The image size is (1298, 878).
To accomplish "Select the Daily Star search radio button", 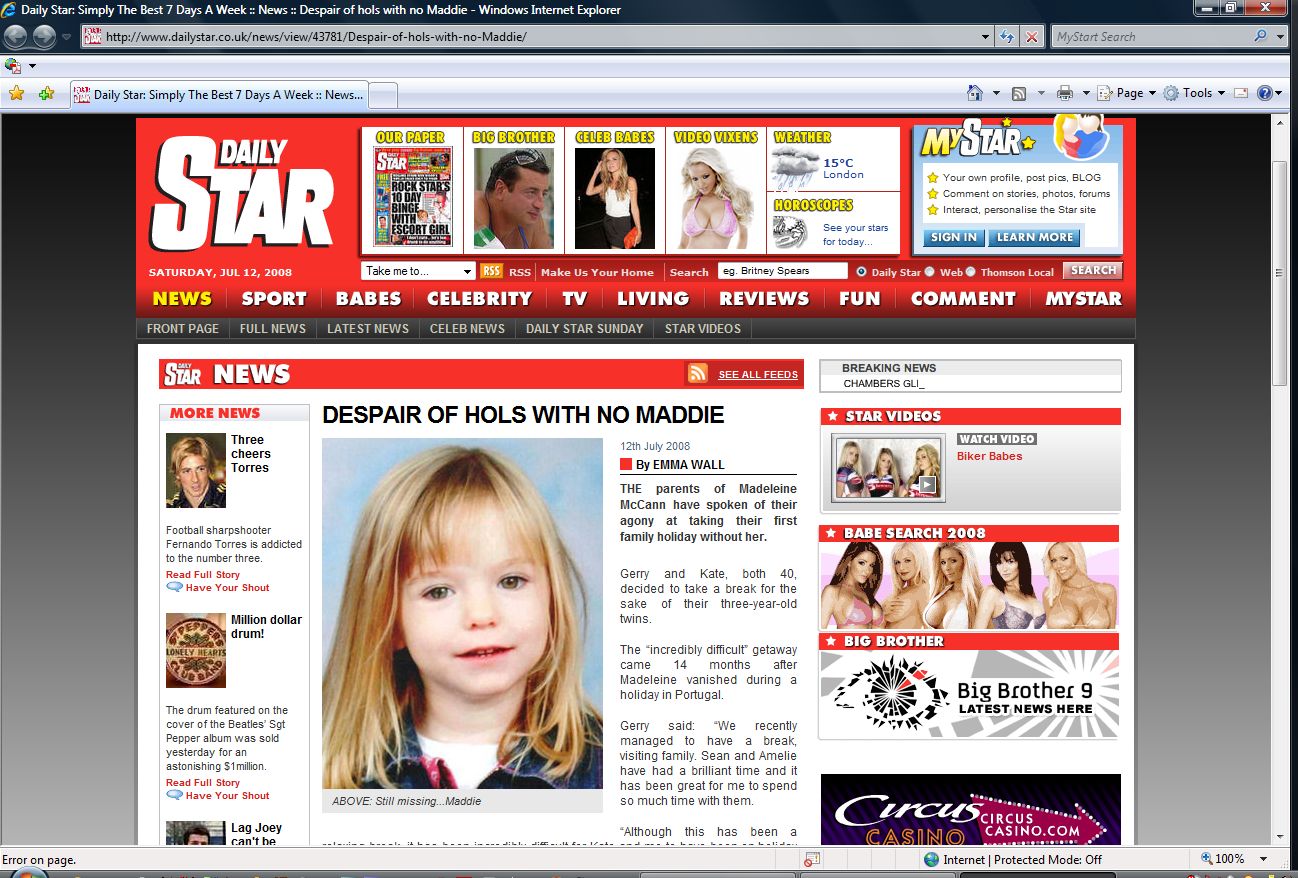I will pos(861,271).
